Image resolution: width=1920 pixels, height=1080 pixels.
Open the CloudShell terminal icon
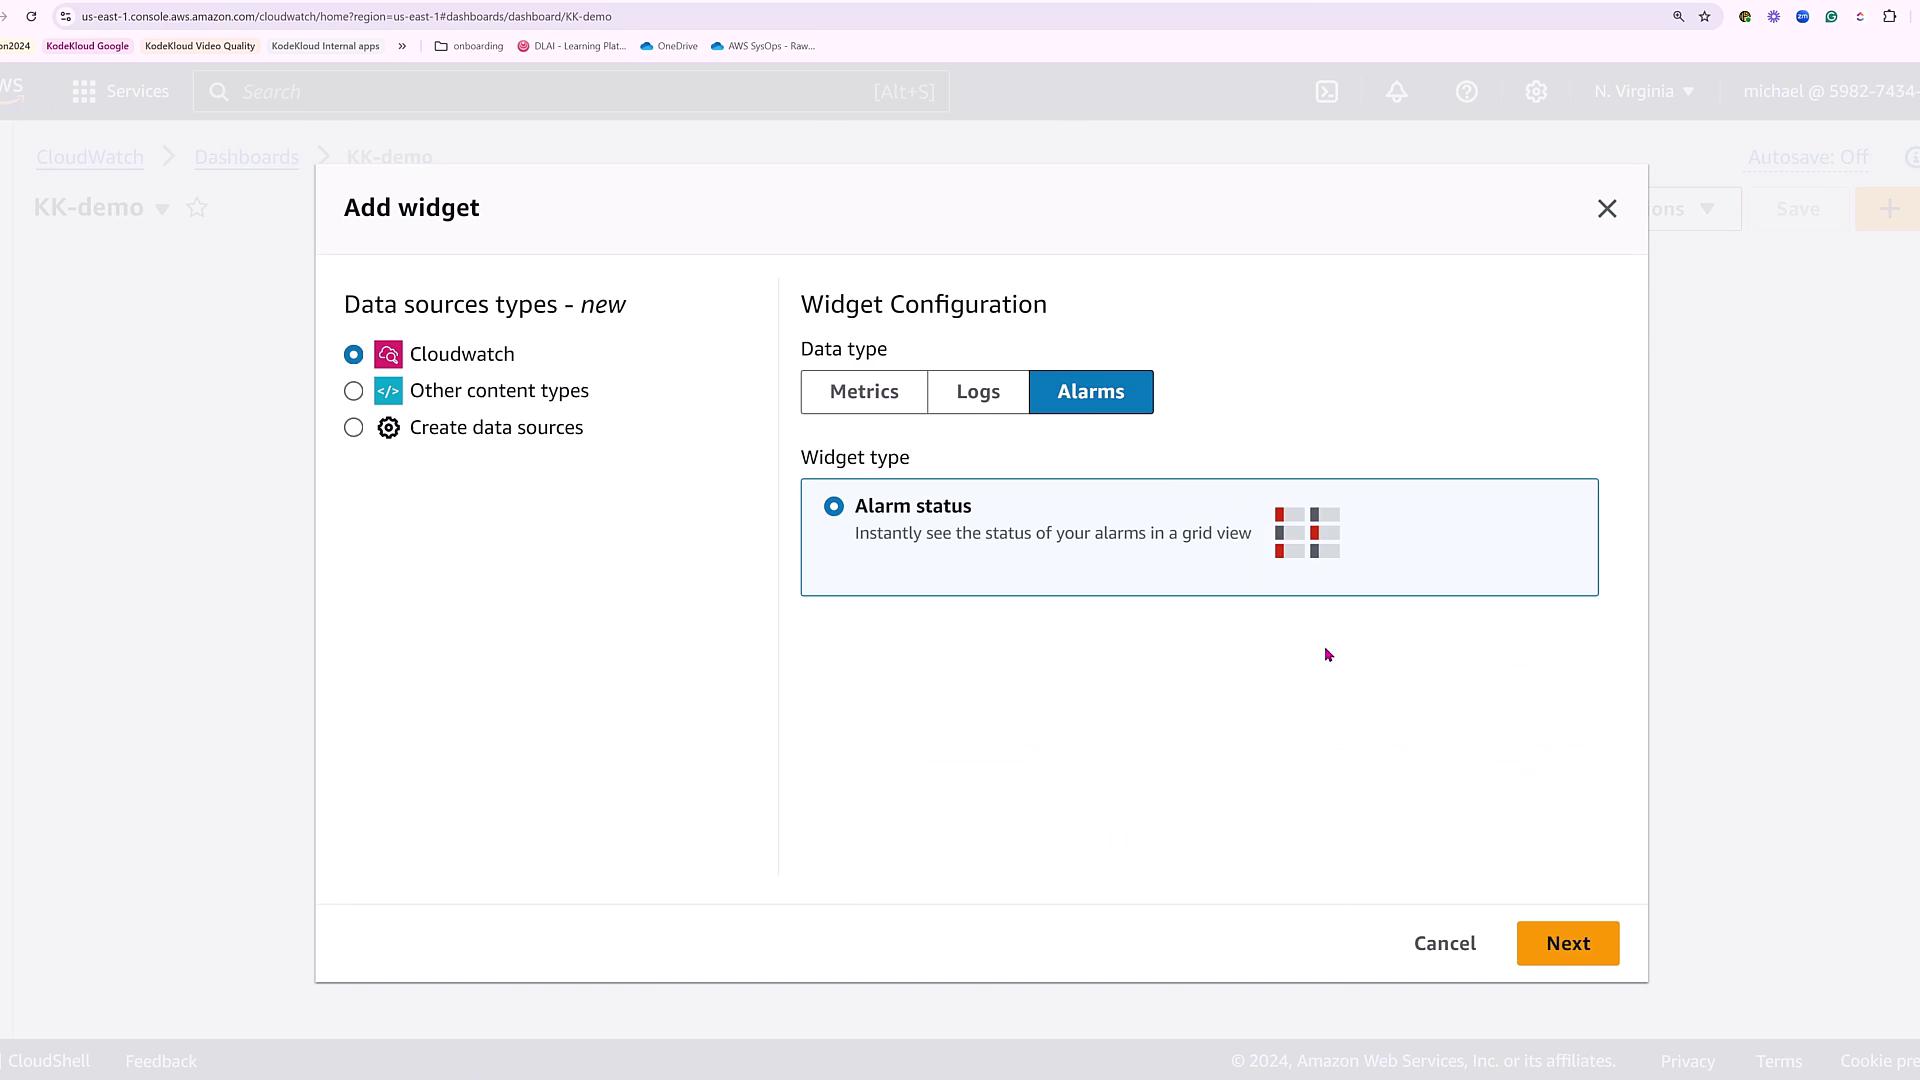1327,92
